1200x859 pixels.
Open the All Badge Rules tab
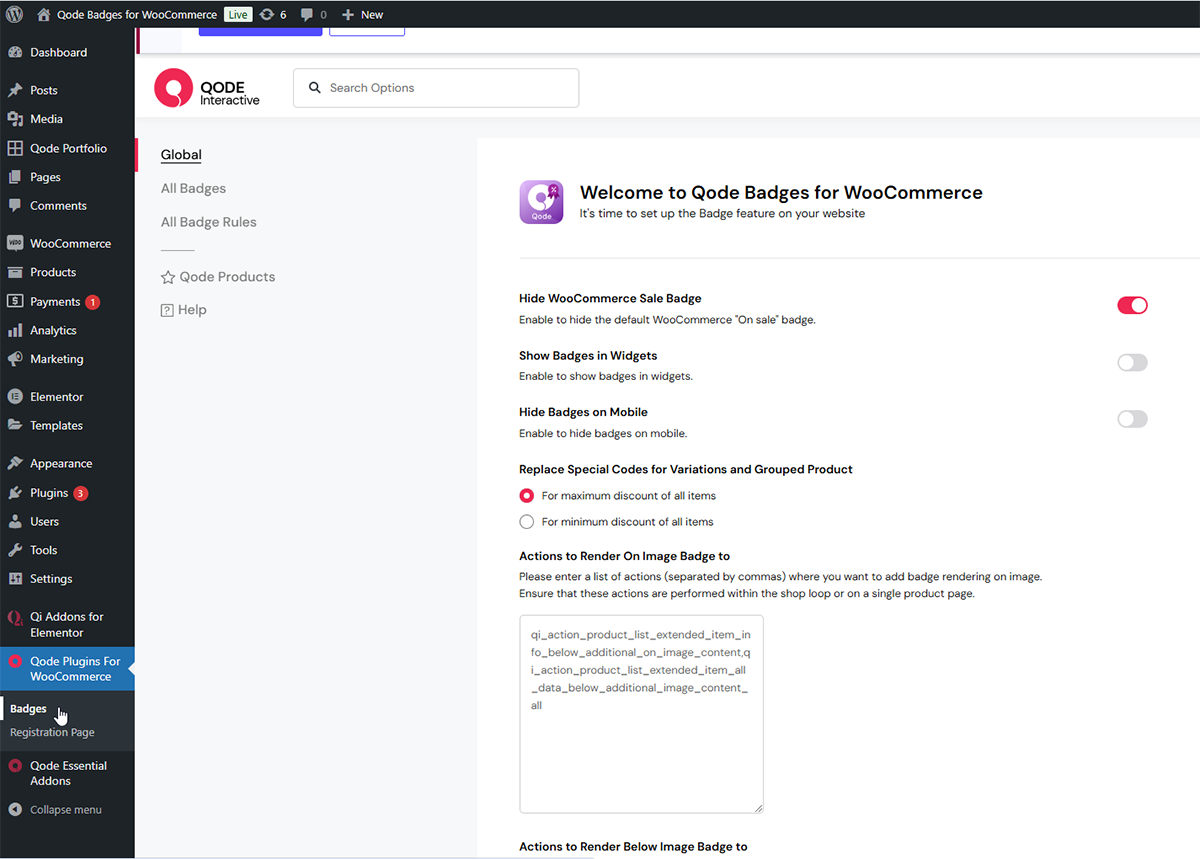(x=208, y=222)
